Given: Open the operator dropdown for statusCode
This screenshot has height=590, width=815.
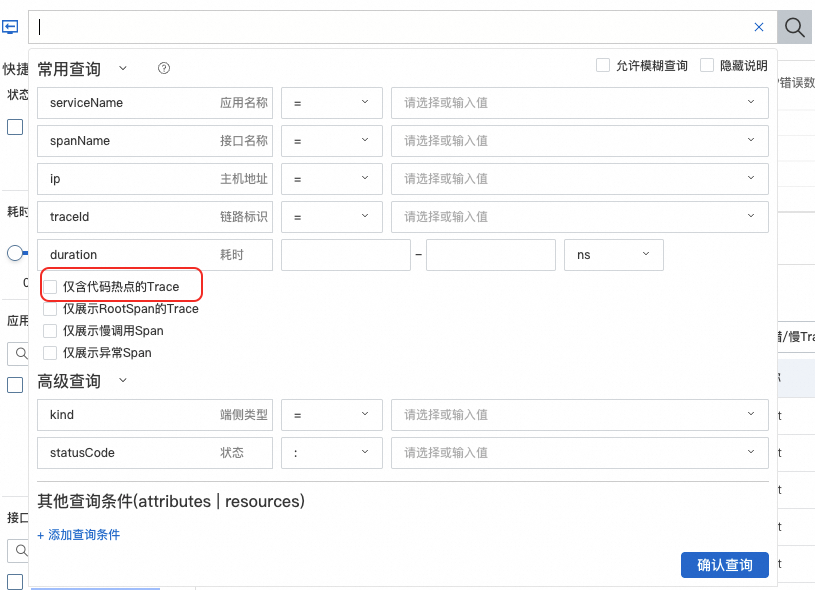Looking at the screenshot, I should point(332,453).
